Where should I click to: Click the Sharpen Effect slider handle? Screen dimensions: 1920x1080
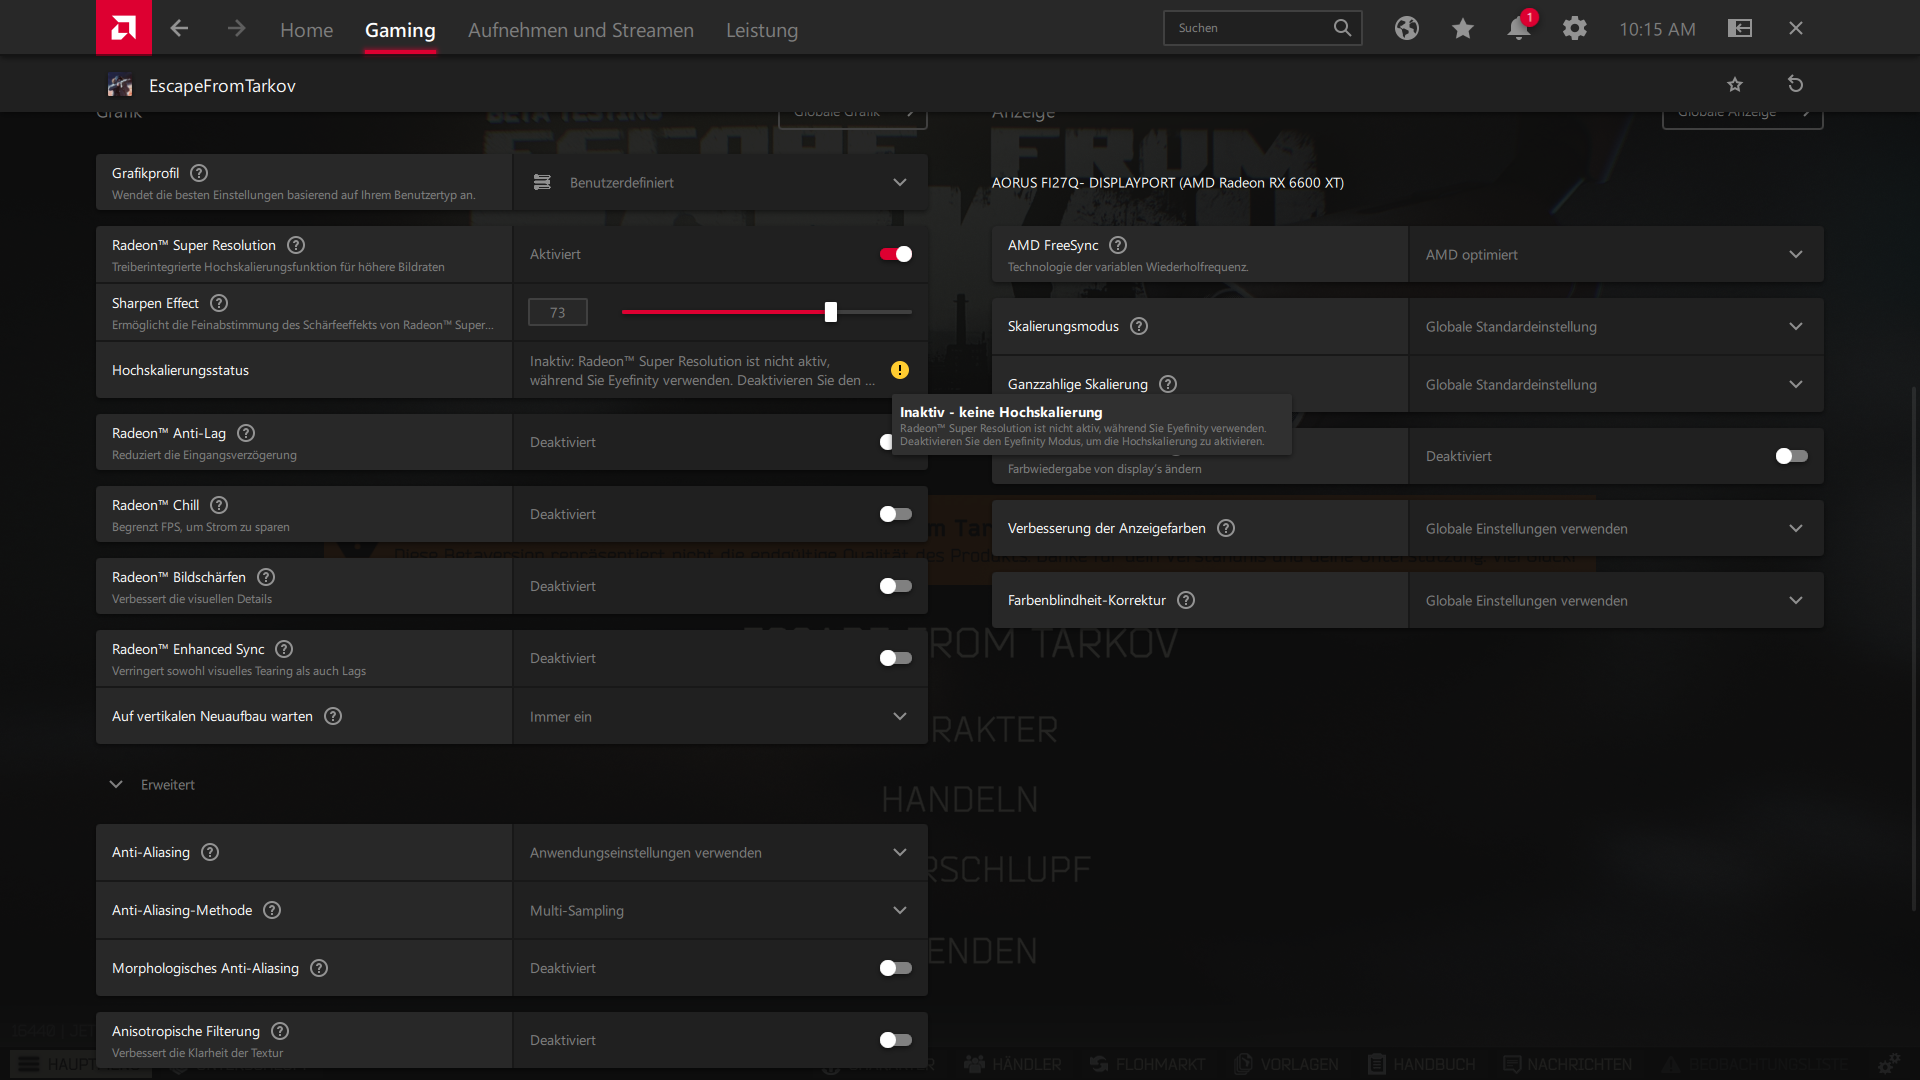830,312
